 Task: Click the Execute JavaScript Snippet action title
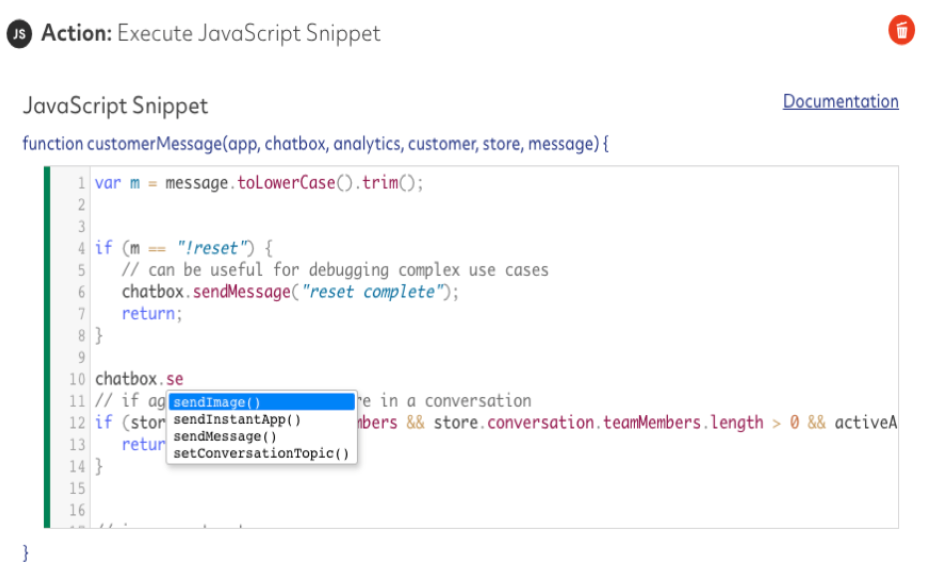248,33
